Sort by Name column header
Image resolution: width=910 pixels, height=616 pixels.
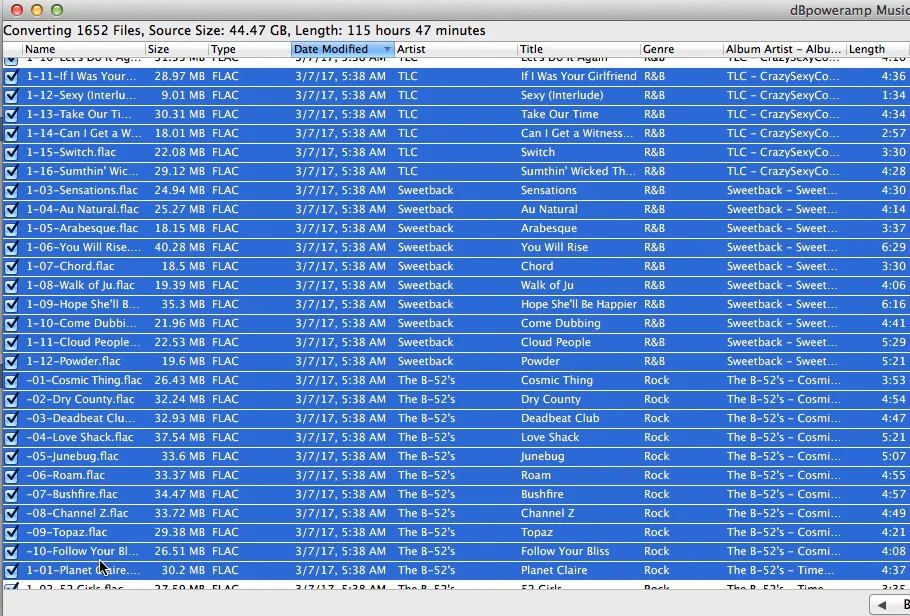click(84, 49)
